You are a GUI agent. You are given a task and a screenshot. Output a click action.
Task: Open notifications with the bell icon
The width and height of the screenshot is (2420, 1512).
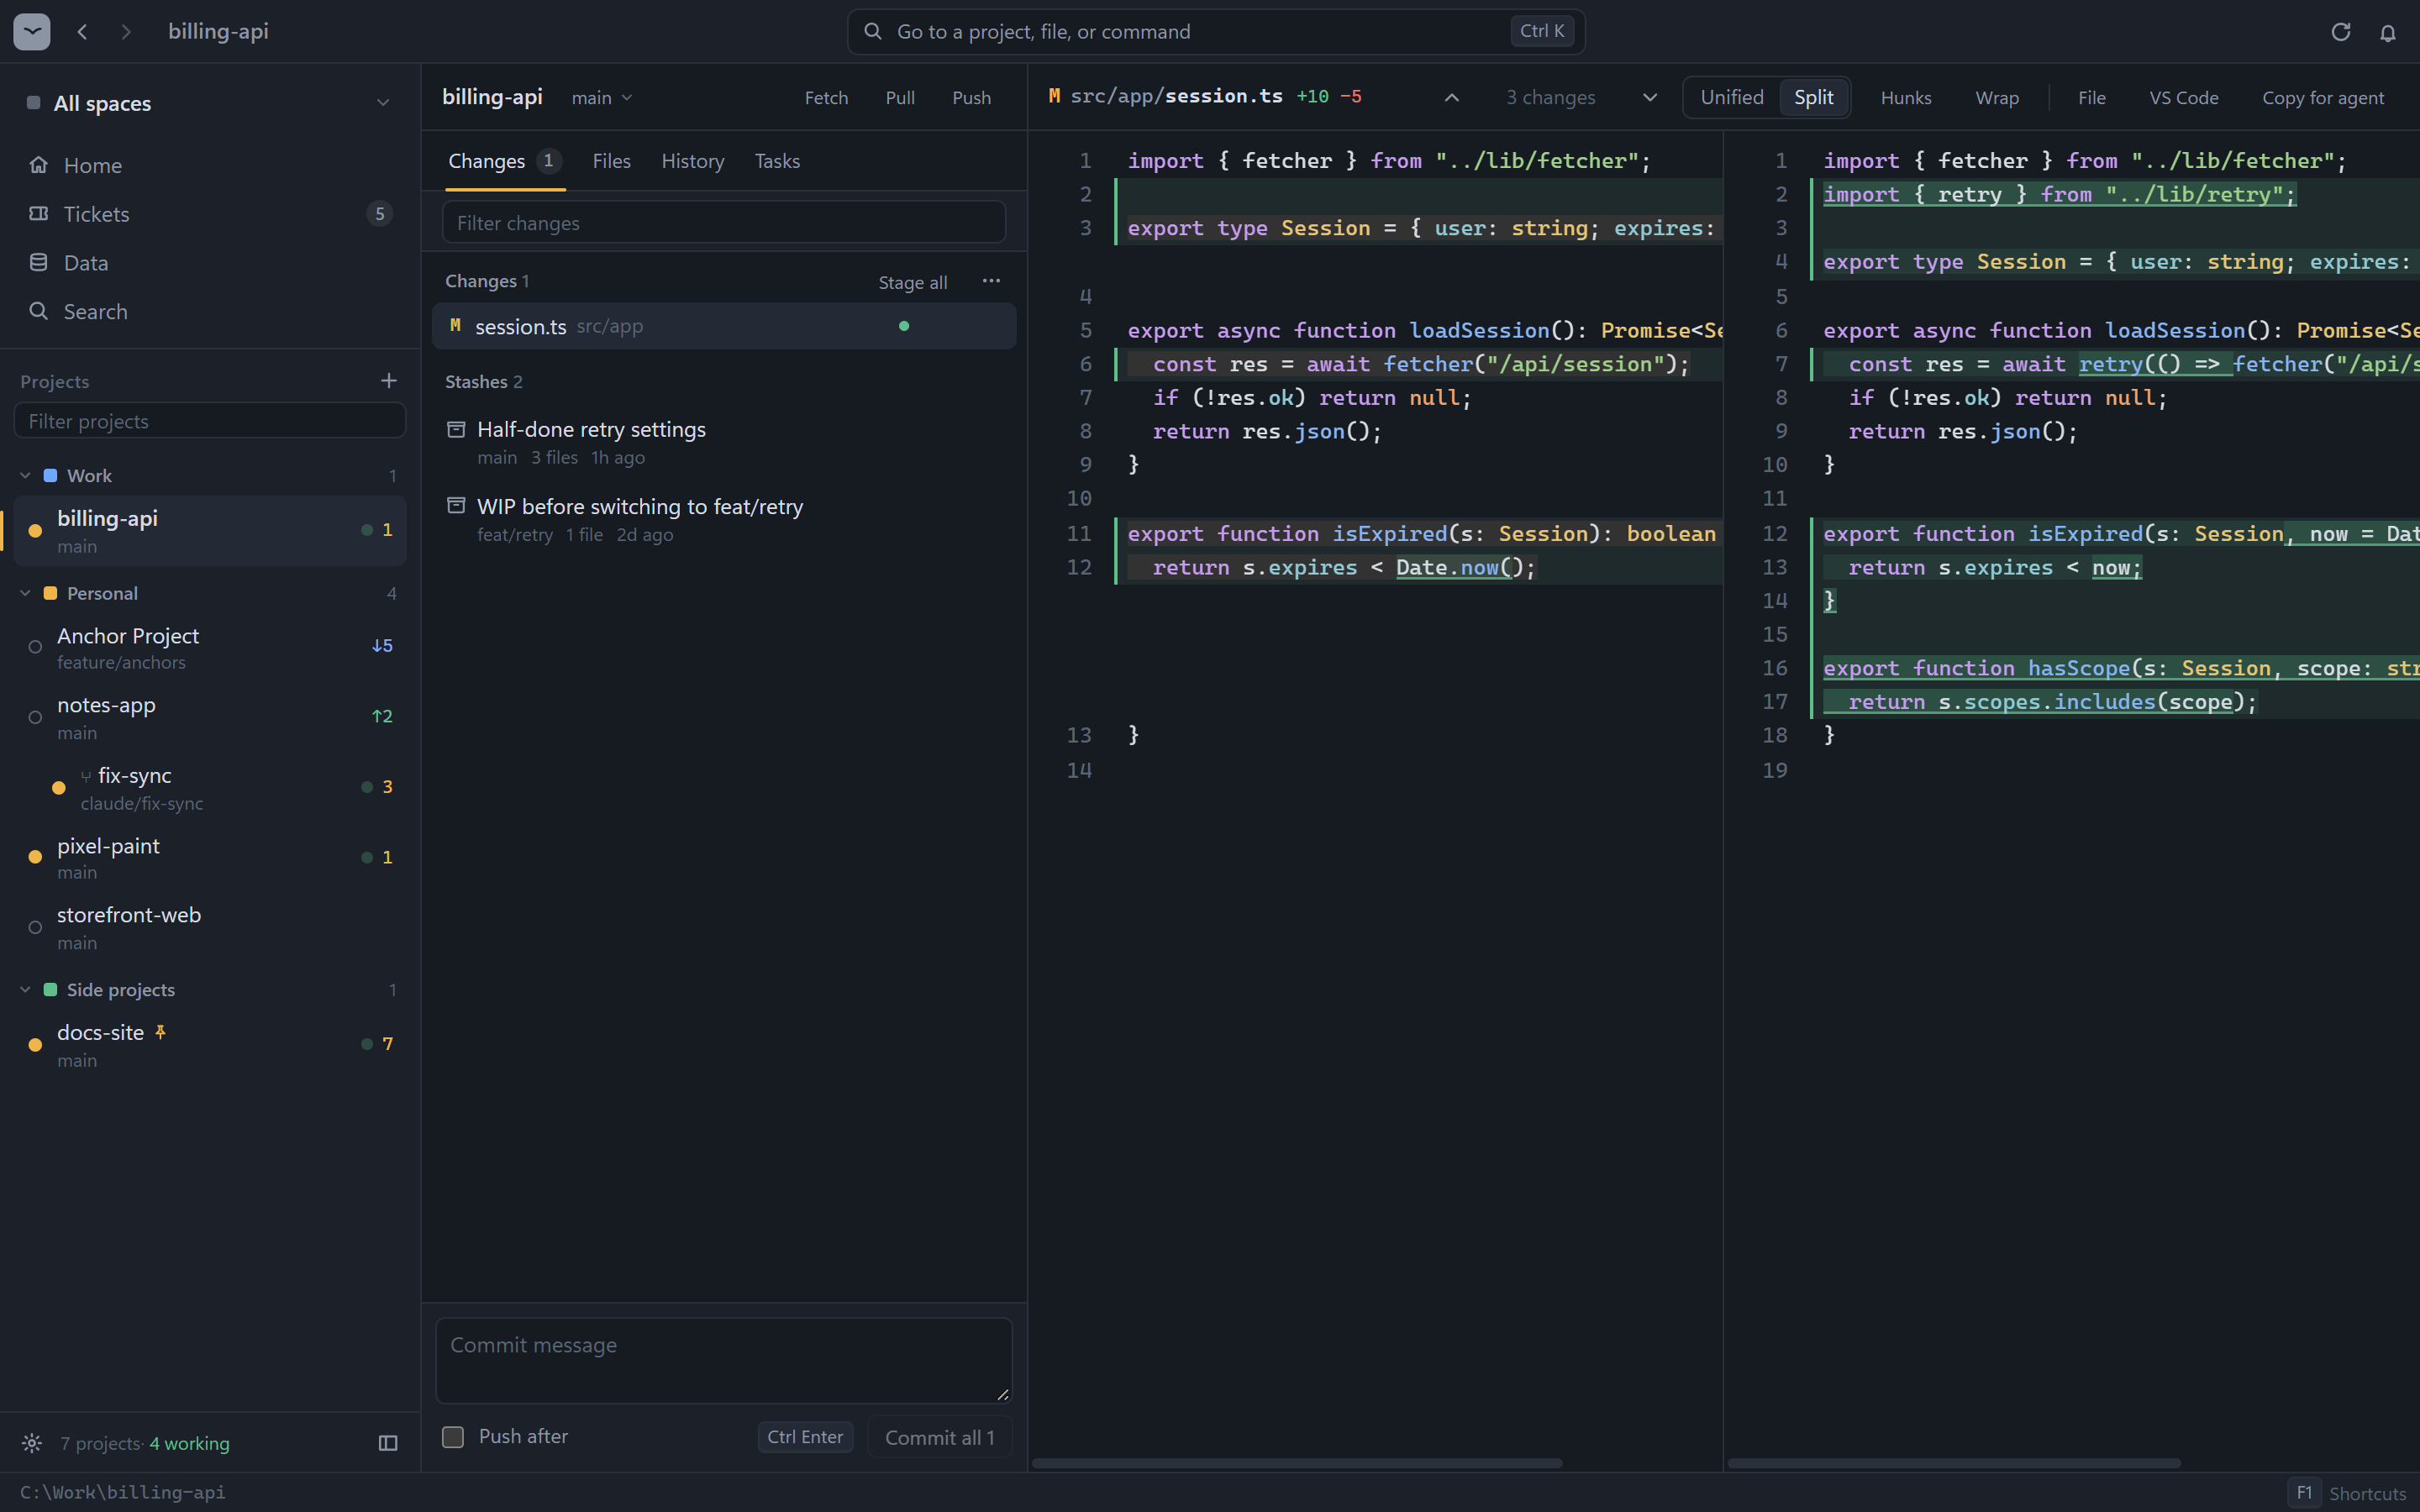[x=2388, y=32]
